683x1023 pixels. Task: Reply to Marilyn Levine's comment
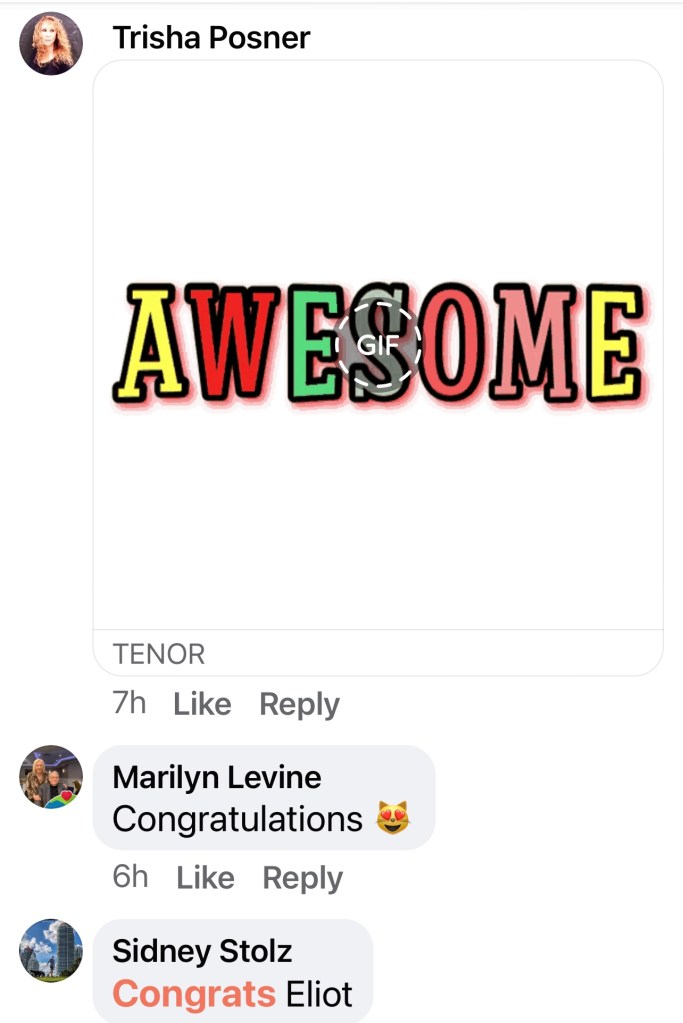pos(303,878)
